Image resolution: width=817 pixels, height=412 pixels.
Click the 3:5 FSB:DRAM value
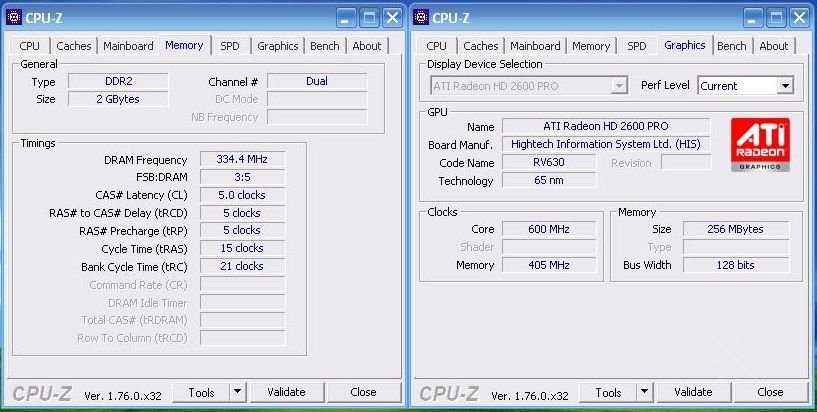tap(242, 177)
